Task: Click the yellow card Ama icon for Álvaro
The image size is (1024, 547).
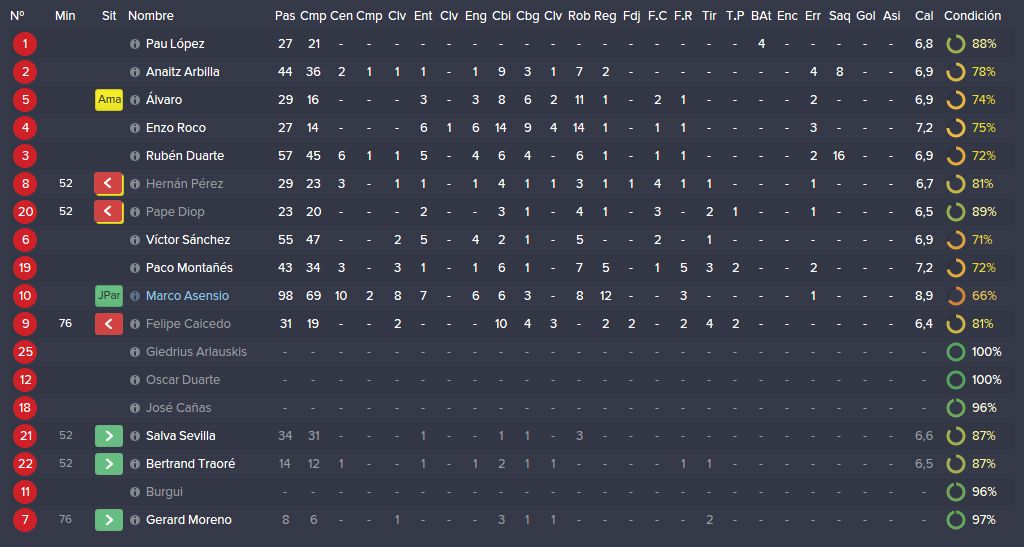Action: [x=109, y=100]
